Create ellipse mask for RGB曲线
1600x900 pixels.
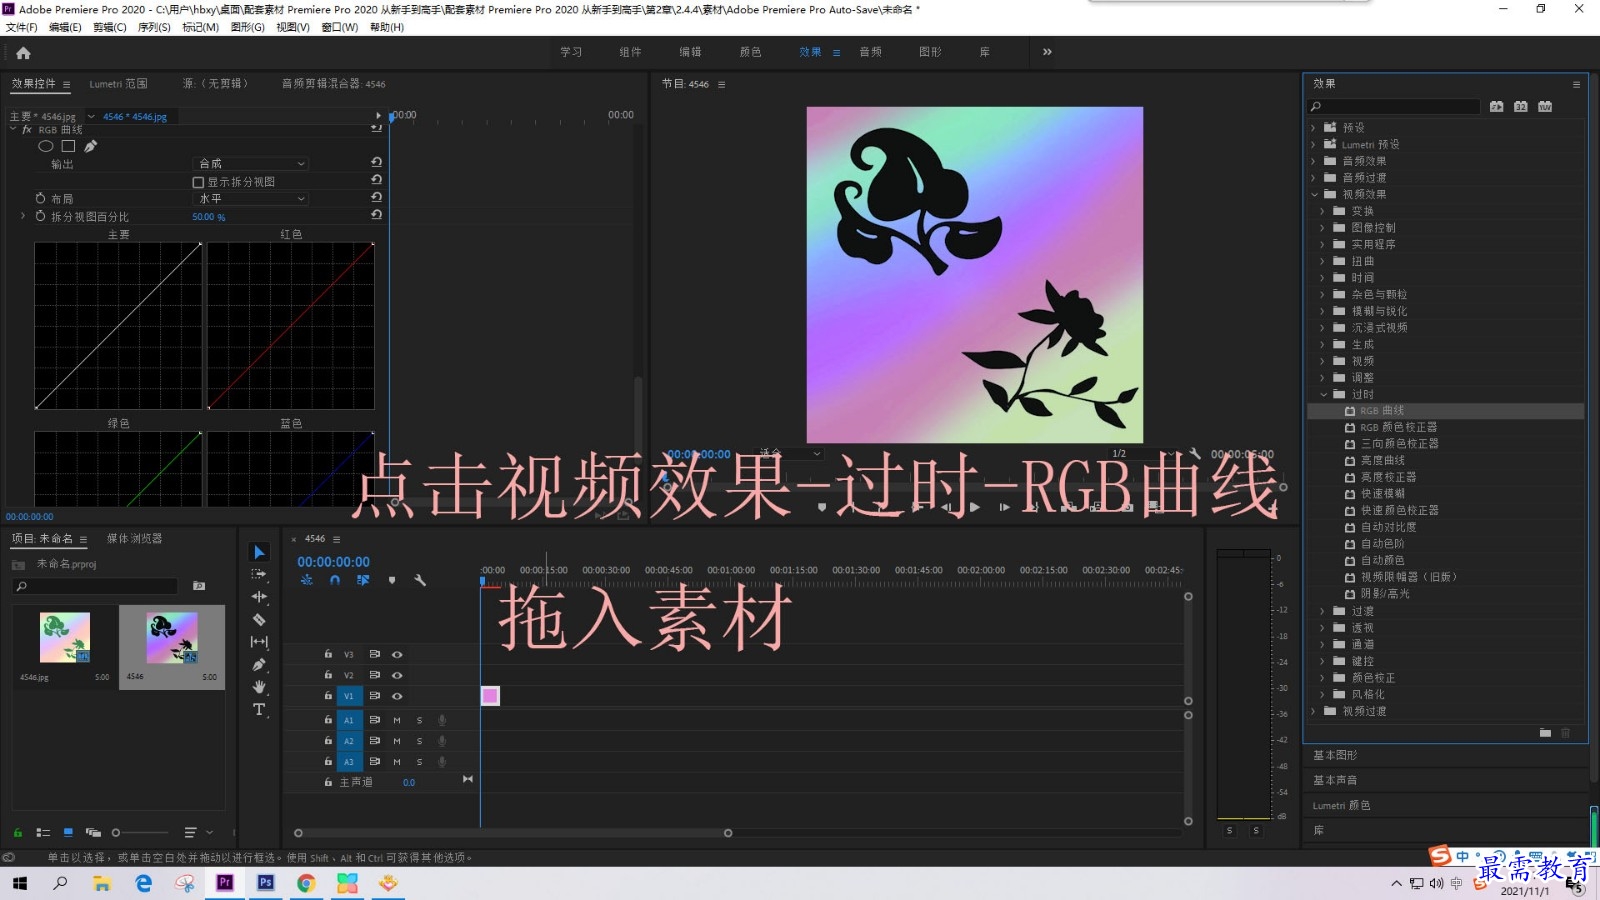[x=46, y=146]
